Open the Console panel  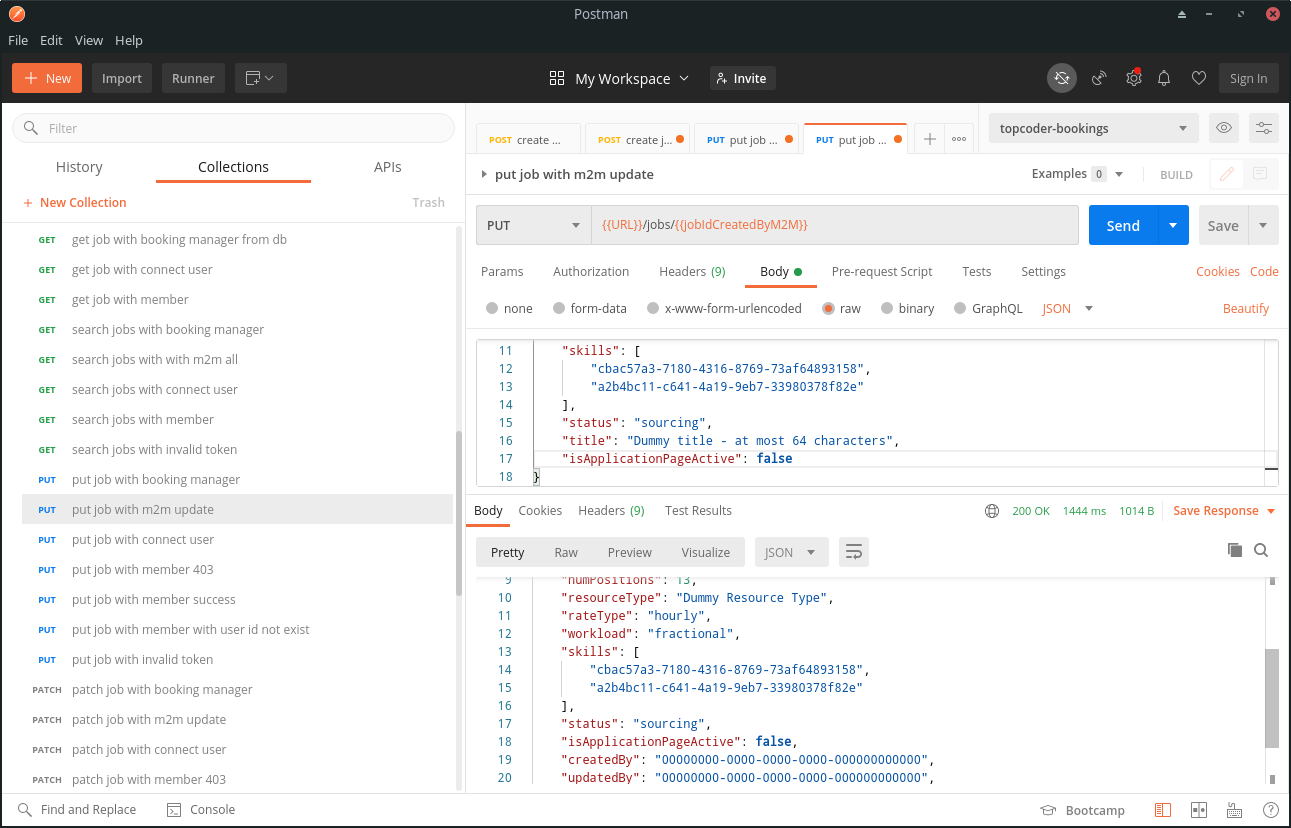[x=201, y=810]
